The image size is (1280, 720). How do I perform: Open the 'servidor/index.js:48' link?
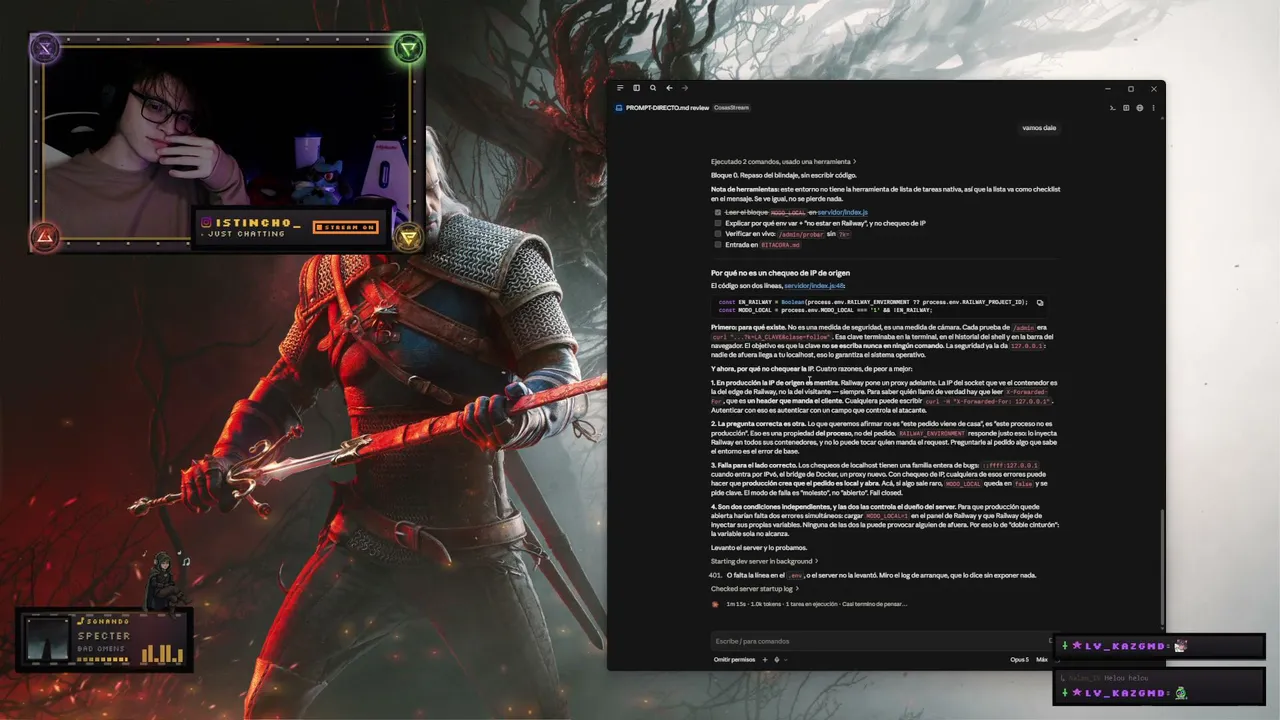814,286
